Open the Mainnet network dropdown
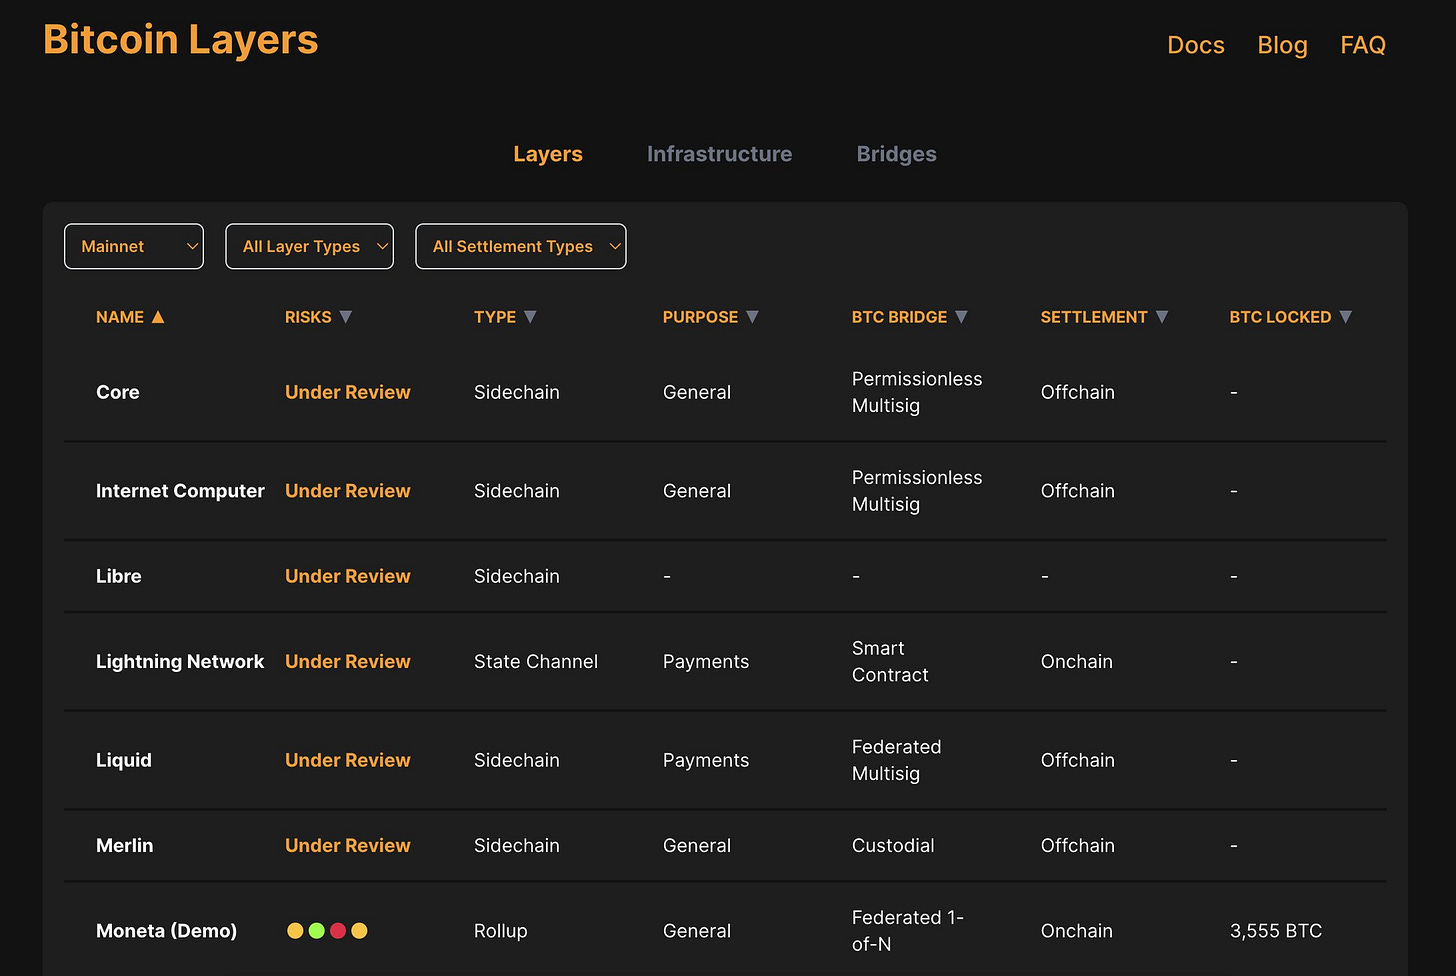The height and width of the screenshot is (976, 1456). (x=134, y=246)
